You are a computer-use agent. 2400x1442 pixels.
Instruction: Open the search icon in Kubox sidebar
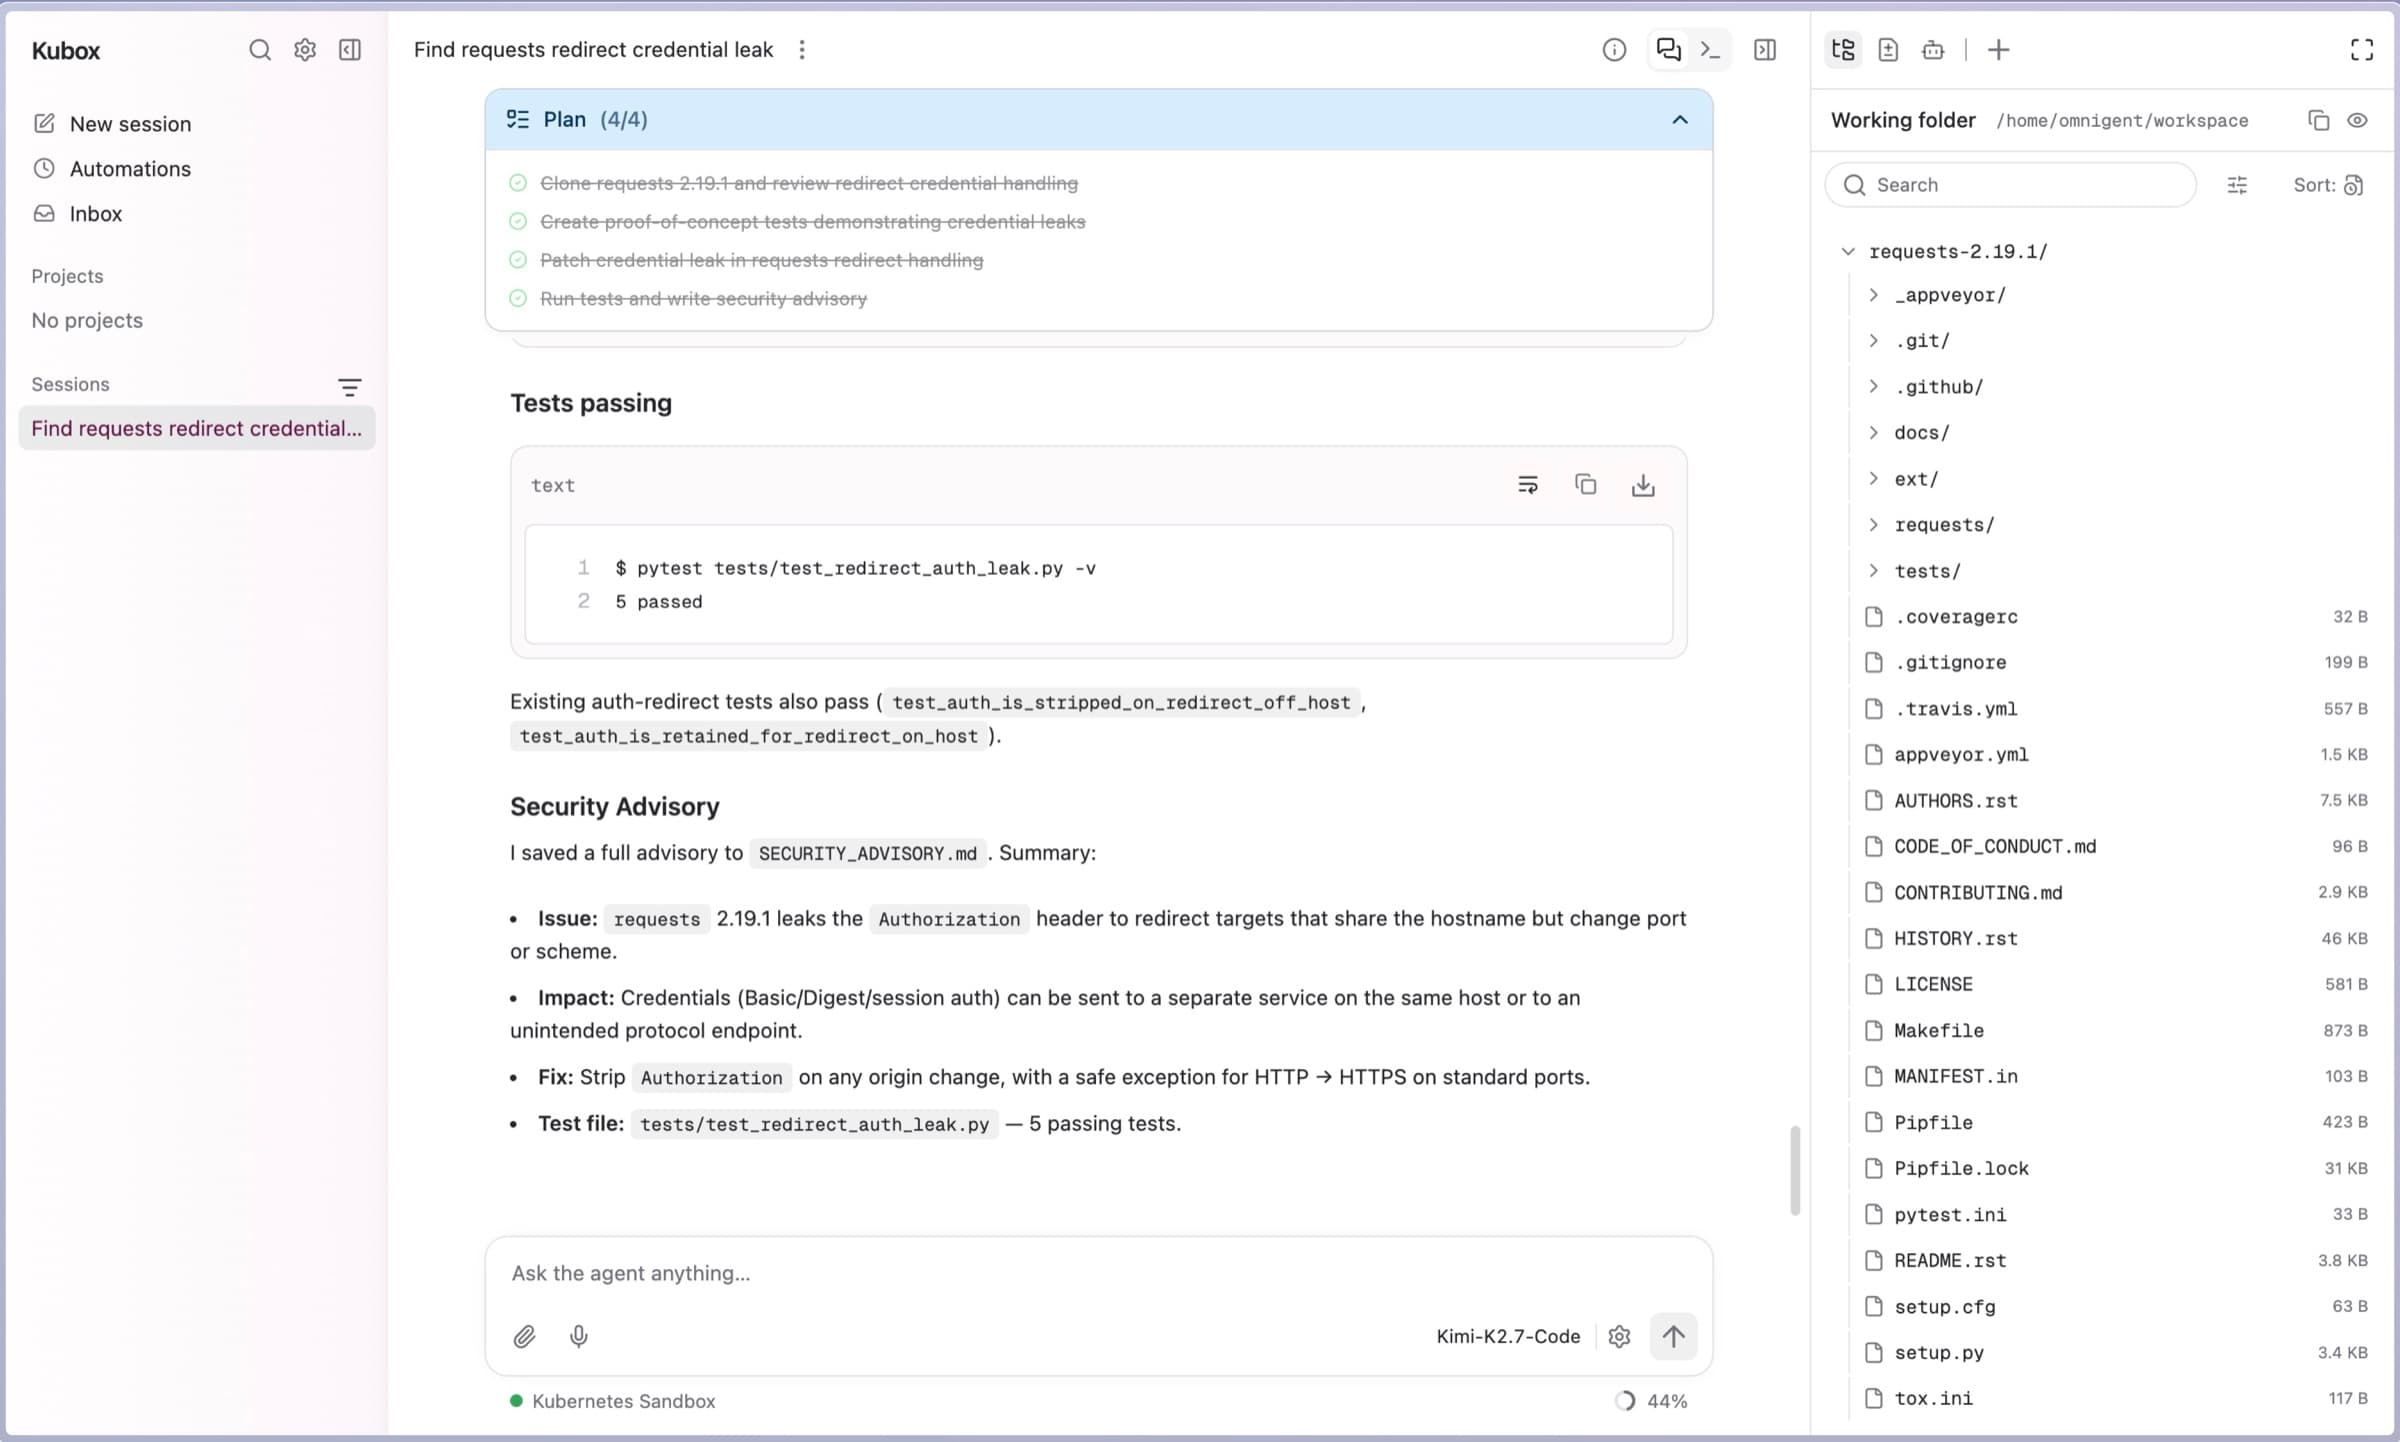click(260, 50)
